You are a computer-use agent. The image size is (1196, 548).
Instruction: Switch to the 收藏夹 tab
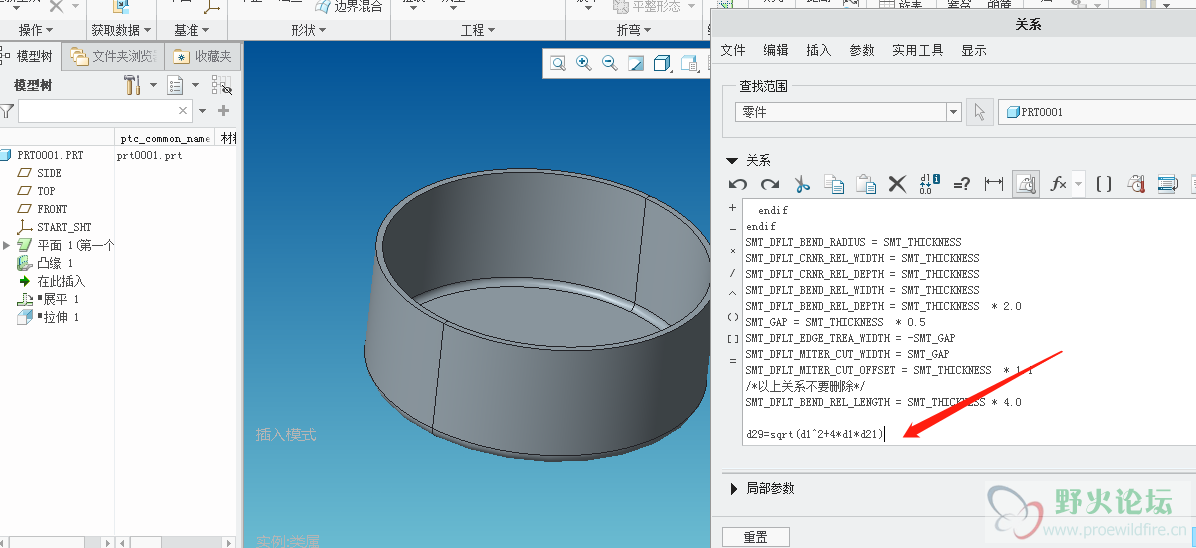tap(204, 56)
